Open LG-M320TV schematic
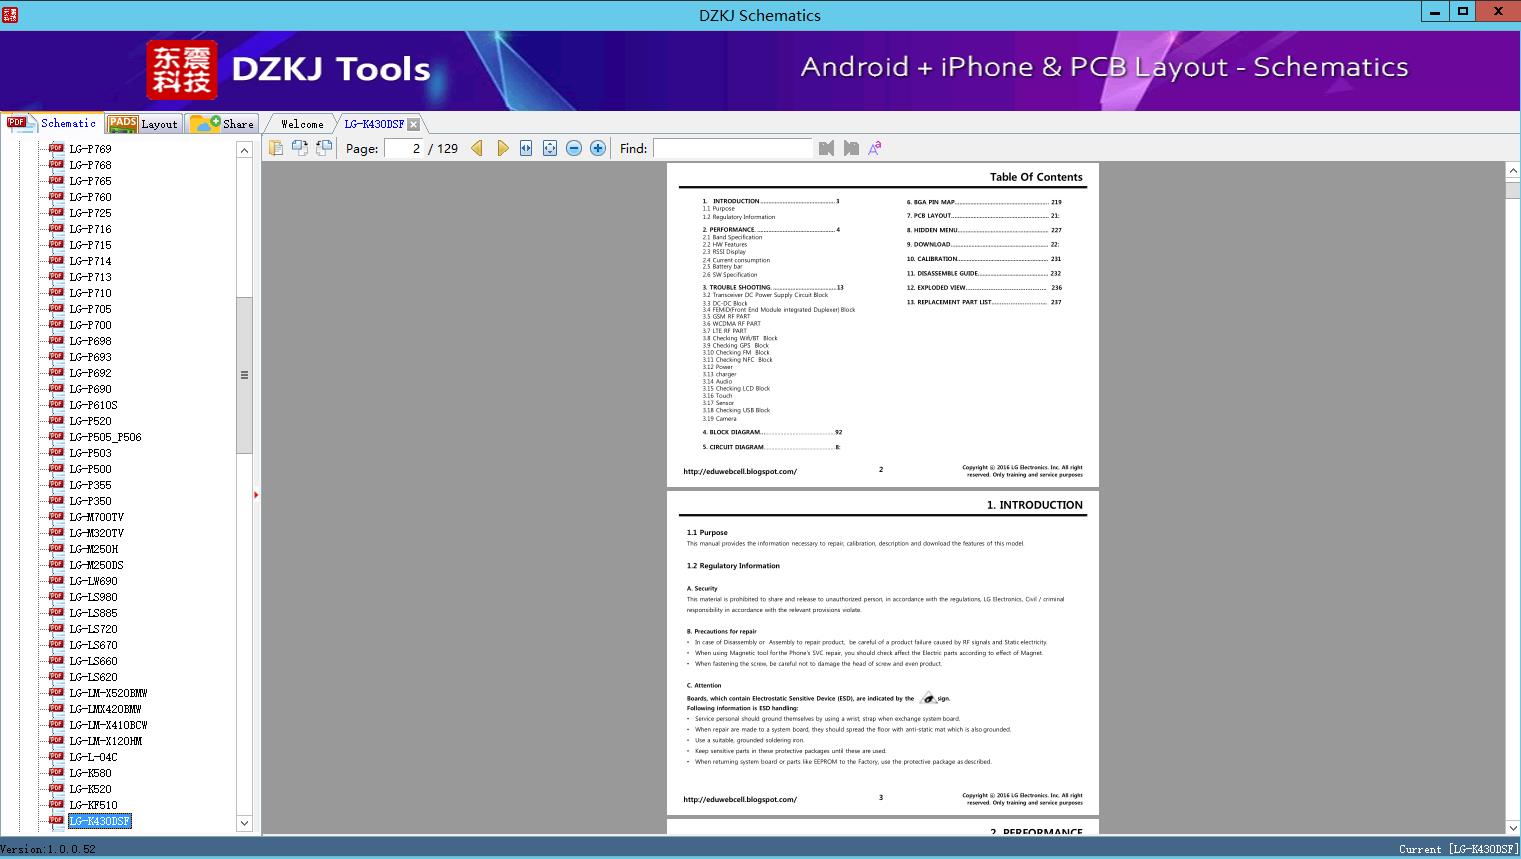The height and width of the screenshot is (859, 1521). tap(96, 533)
